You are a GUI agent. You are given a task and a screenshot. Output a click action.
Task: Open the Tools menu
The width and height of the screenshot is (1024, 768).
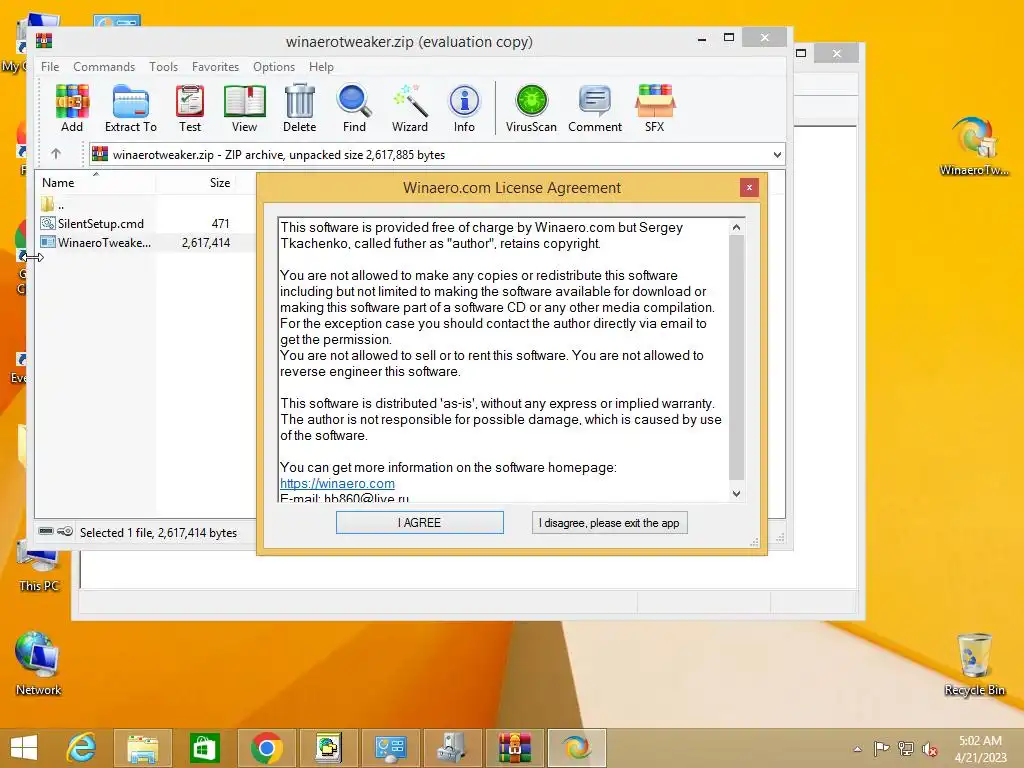coord(163,67)
